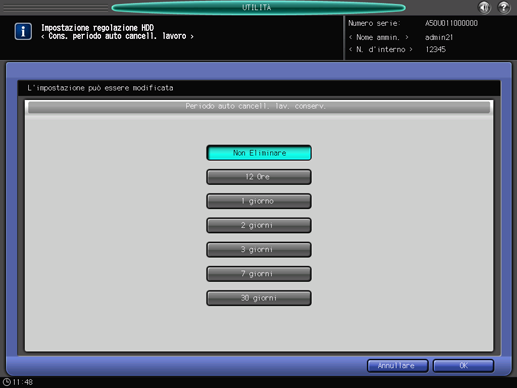Pick the 7 giorni option
517x388 pixels.
pyautogui.click(x=259, y=274)
